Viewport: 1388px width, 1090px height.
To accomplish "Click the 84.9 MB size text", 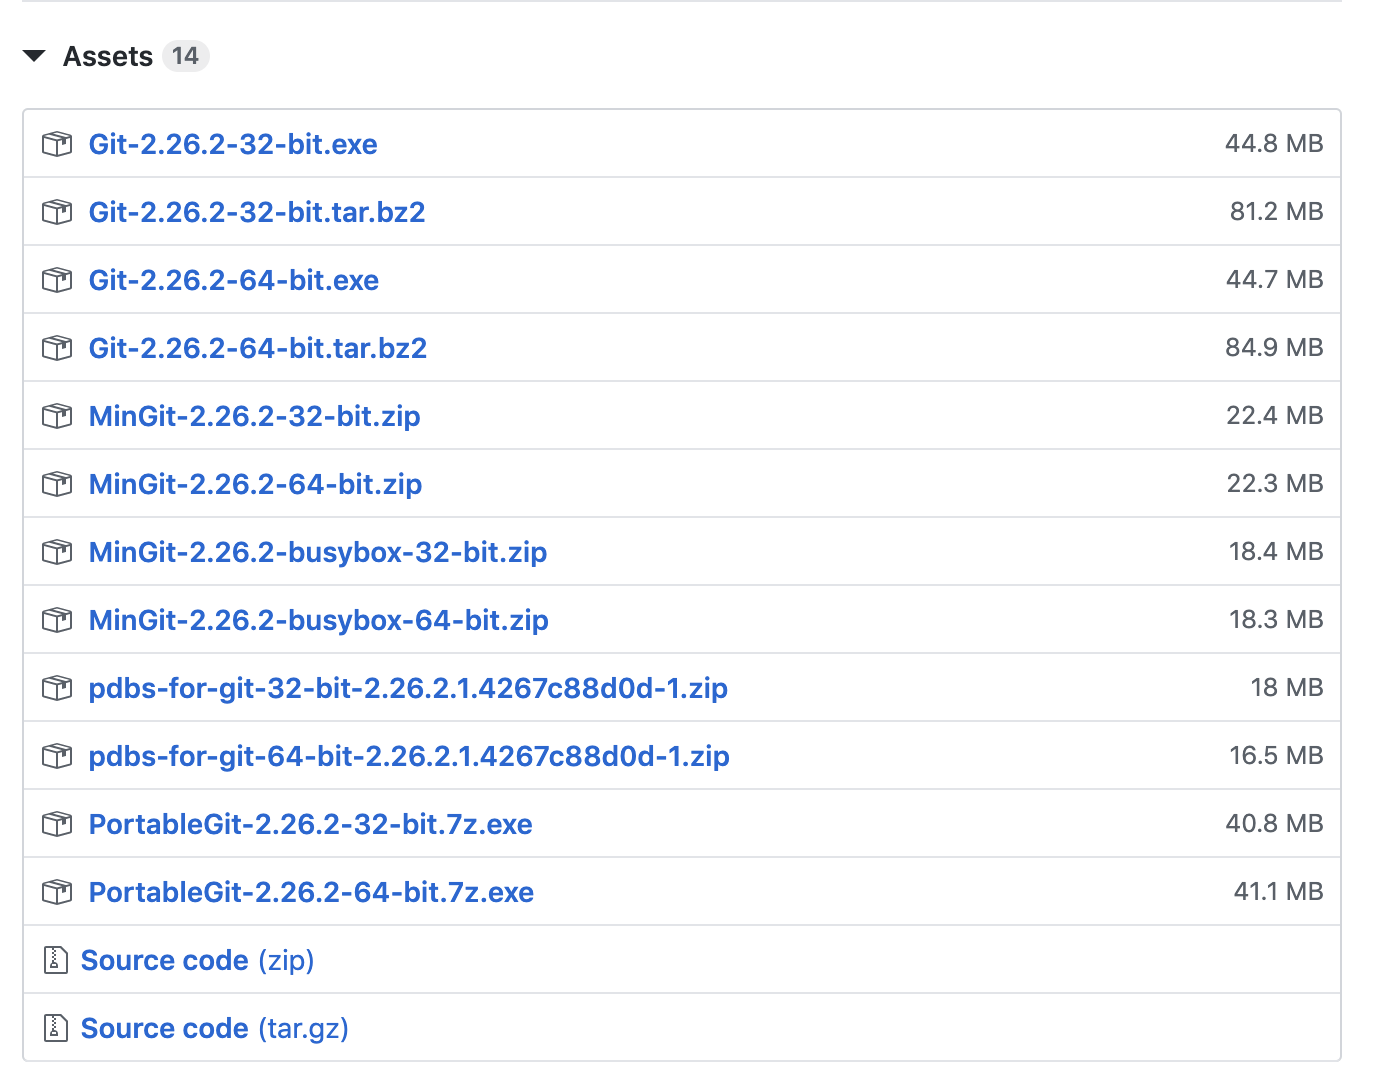I will click(1274, 348).
